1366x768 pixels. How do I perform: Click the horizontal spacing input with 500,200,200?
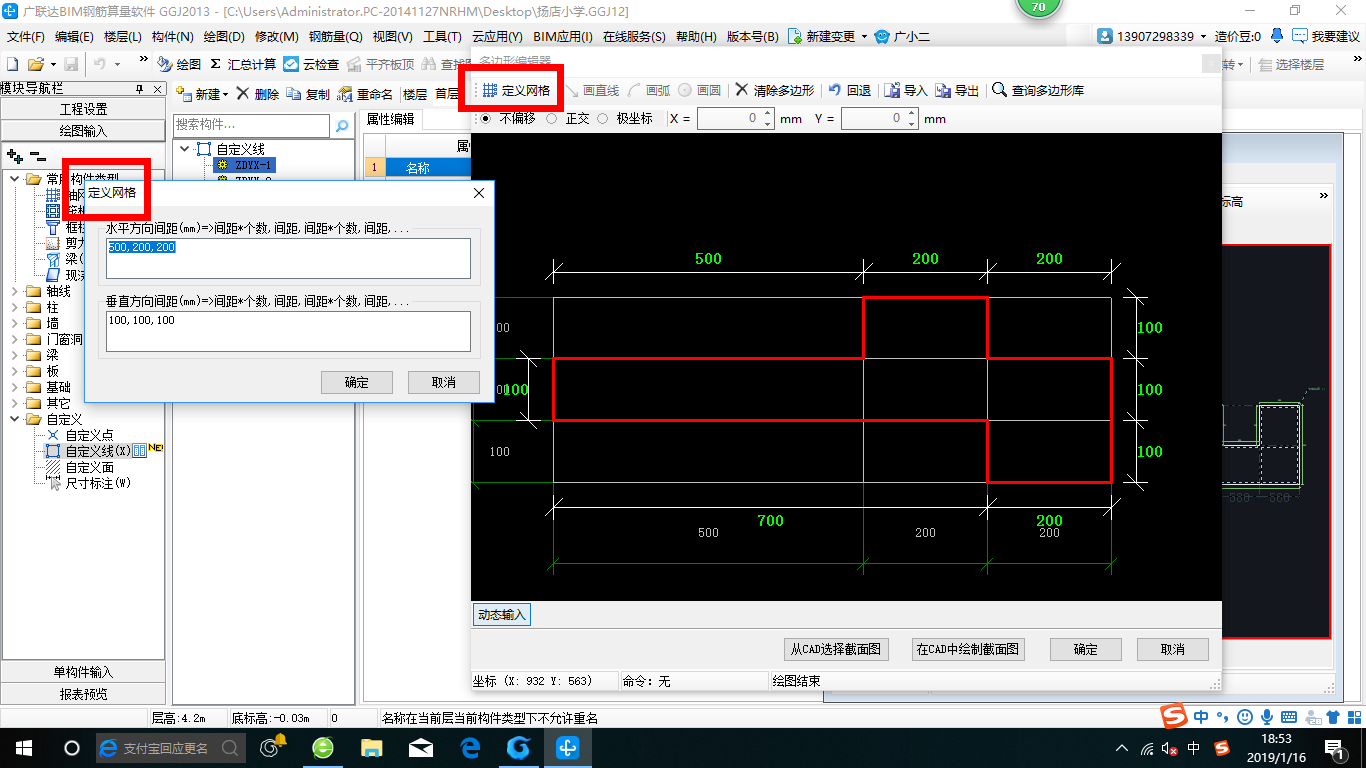tap(288, 258)
